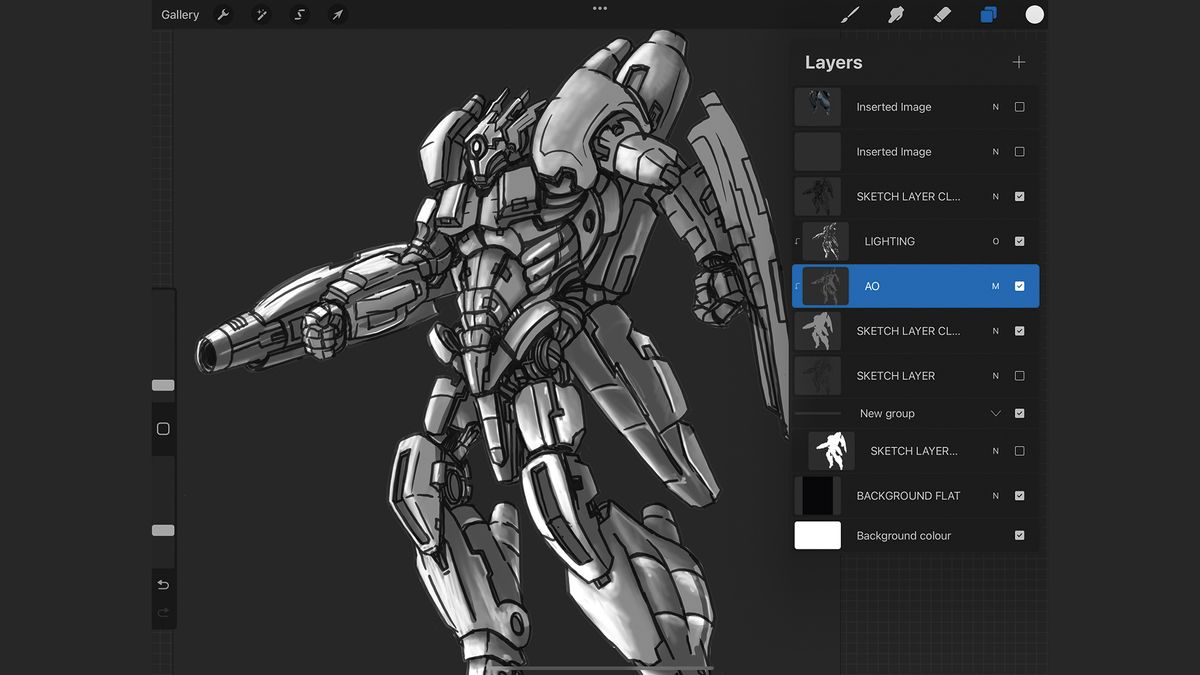Image resolution: width=1200 pixels, height=675 pixels.
Task: Go back to the Gallery
Action: (179, 14)
